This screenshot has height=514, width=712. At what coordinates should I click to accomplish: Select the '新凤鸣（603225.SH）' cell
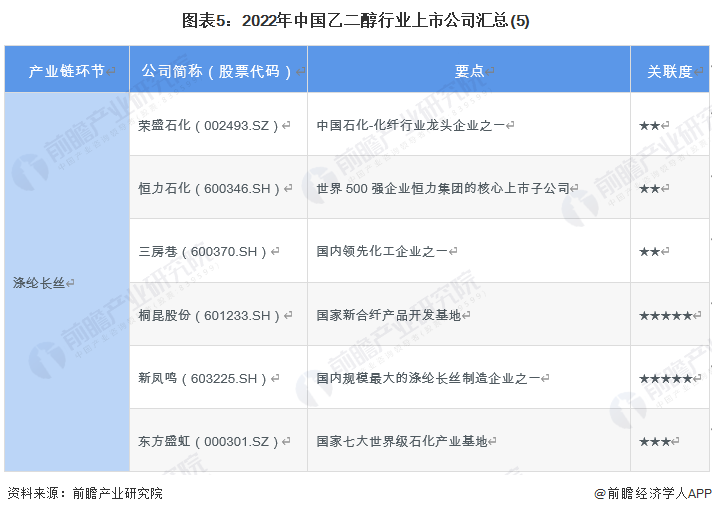(x=218, y=377)
